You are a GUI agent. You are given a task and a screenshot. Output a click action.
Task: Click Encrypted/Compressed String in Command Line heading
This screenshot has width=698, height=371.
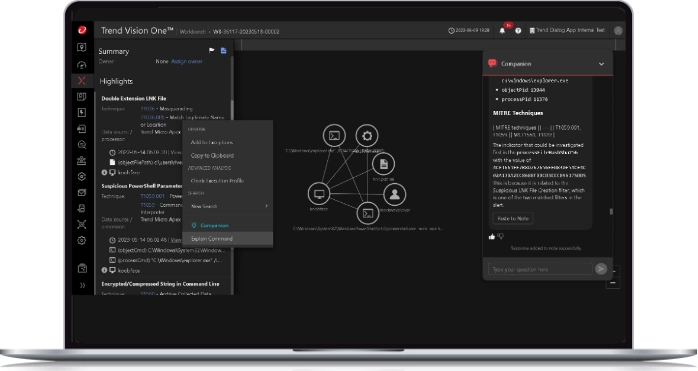(160, 284)
